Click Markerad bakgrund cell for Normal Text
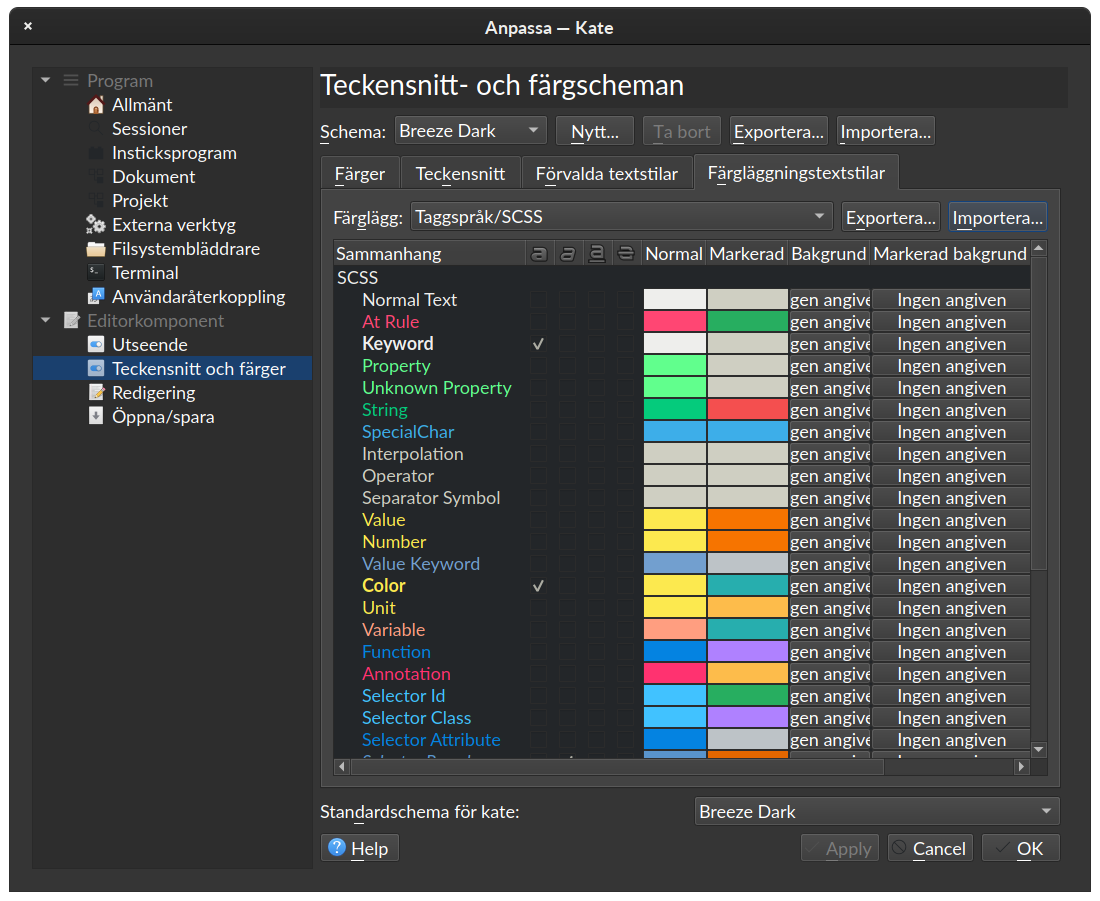The width and height of the screenshot is (1100, 901). tap(951, 300)
